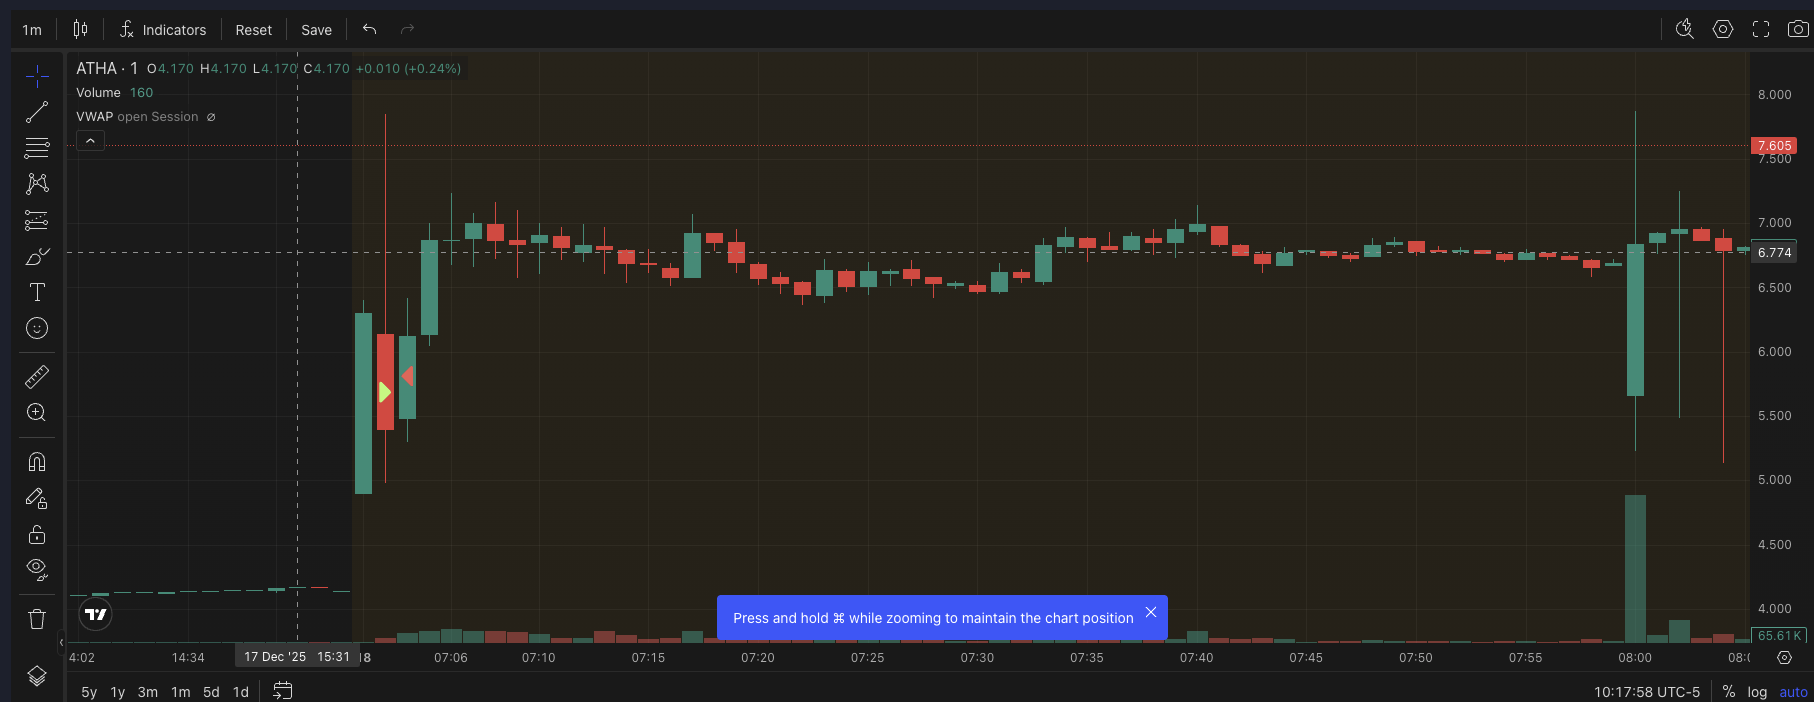Delete drawings with the trash icon
This screenshot has height=702, width=1814.
pos(37,619)
